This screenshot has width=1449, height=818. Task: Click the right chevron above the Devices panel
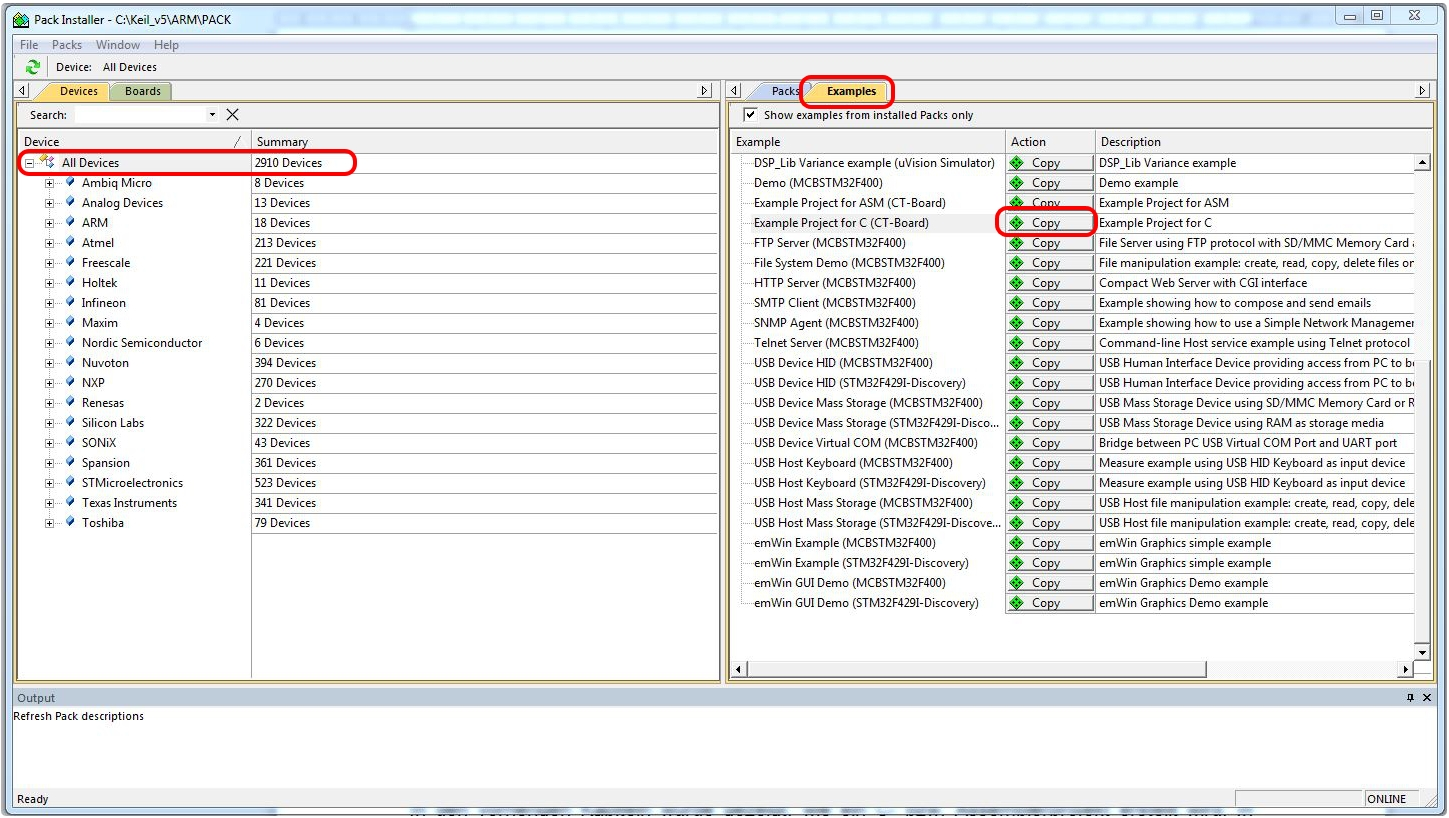[x=705, y=90]
